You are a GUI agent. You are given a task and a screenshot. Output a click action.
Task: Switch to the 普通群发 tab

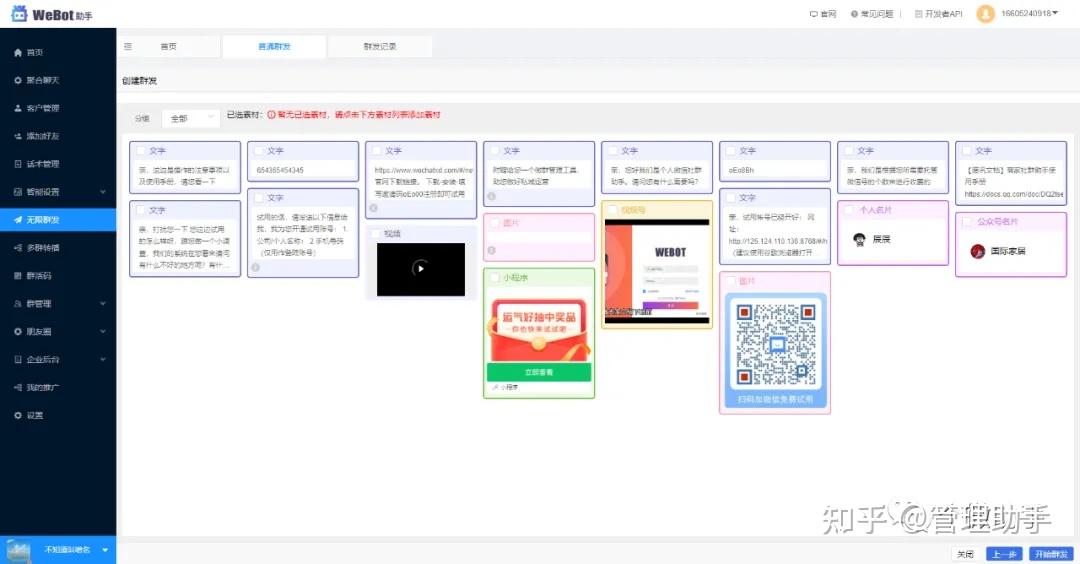point(274,47)
